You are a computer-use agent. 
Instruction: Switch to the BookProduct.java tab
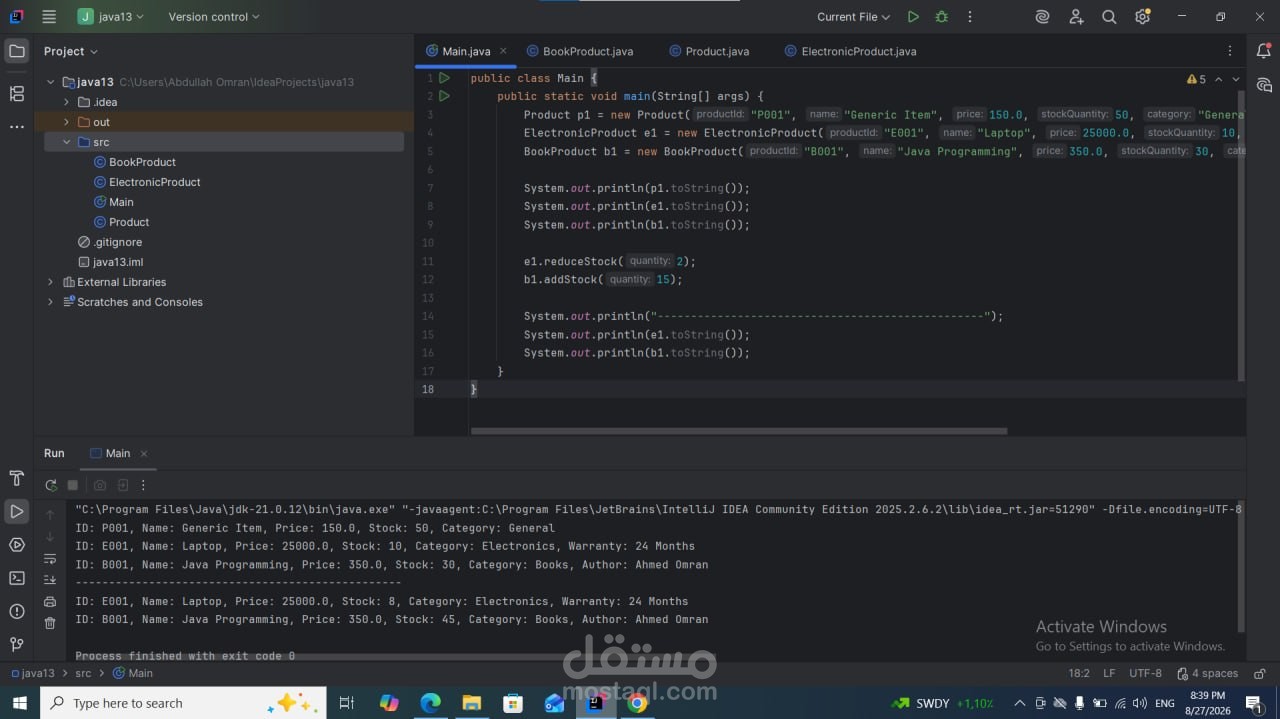pos(579,51)
